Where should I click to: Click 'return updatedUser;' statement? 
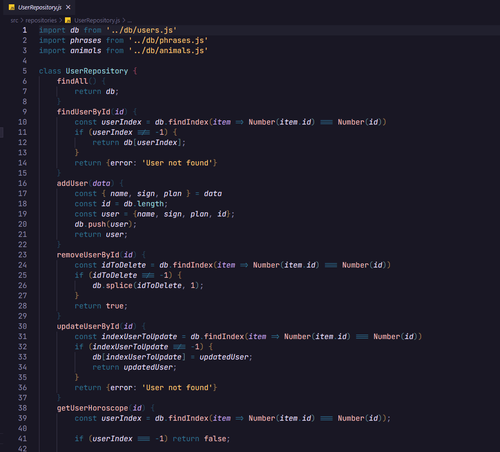tap(134, 367)
